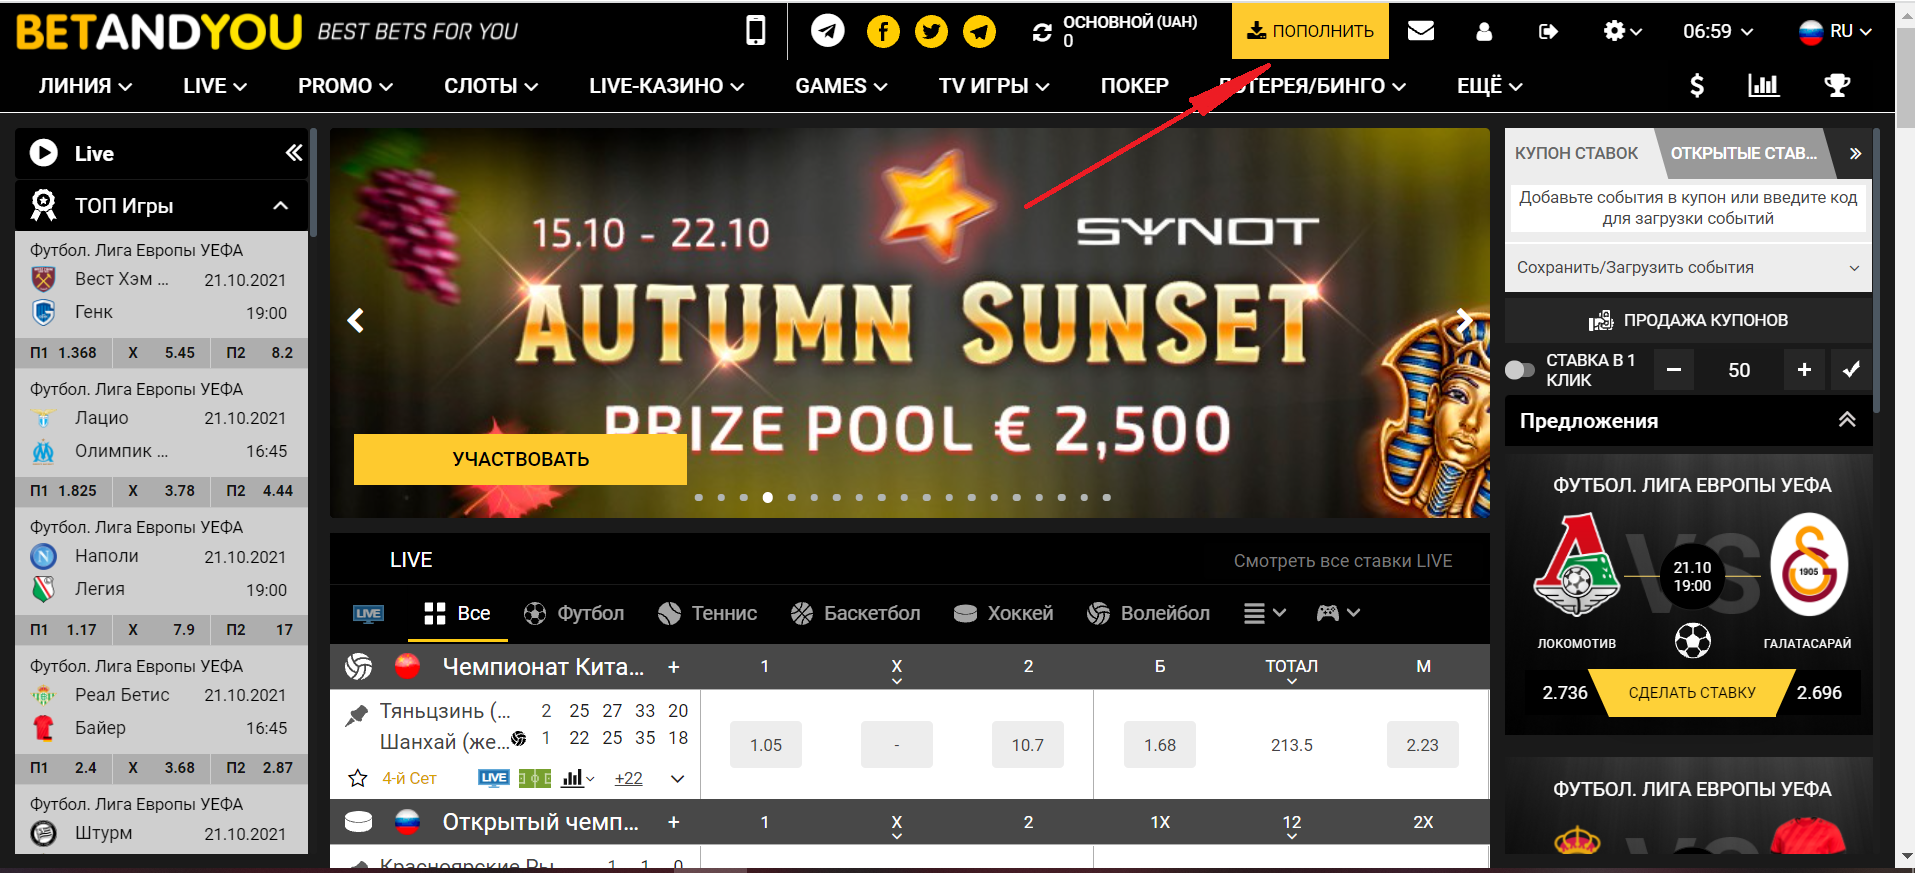1915x873 pixels.
Task: Open the 06:59 time zone dropdown
Action: (1718, 31)
